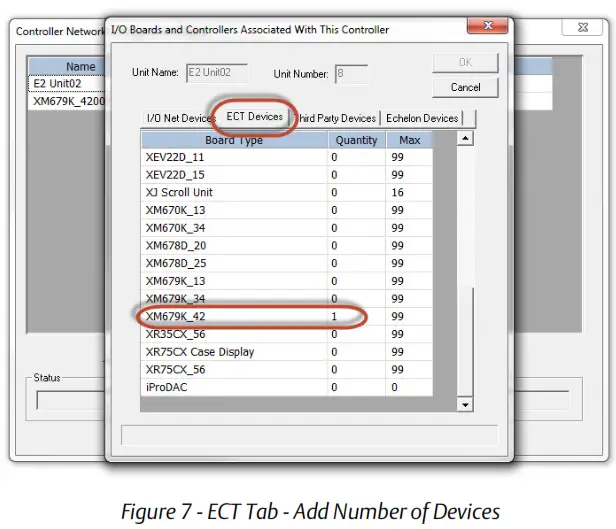This screenshot has height=529, width=616.
Task: Open the Third Party Devices tab
Action: click(x=337, y=118)
